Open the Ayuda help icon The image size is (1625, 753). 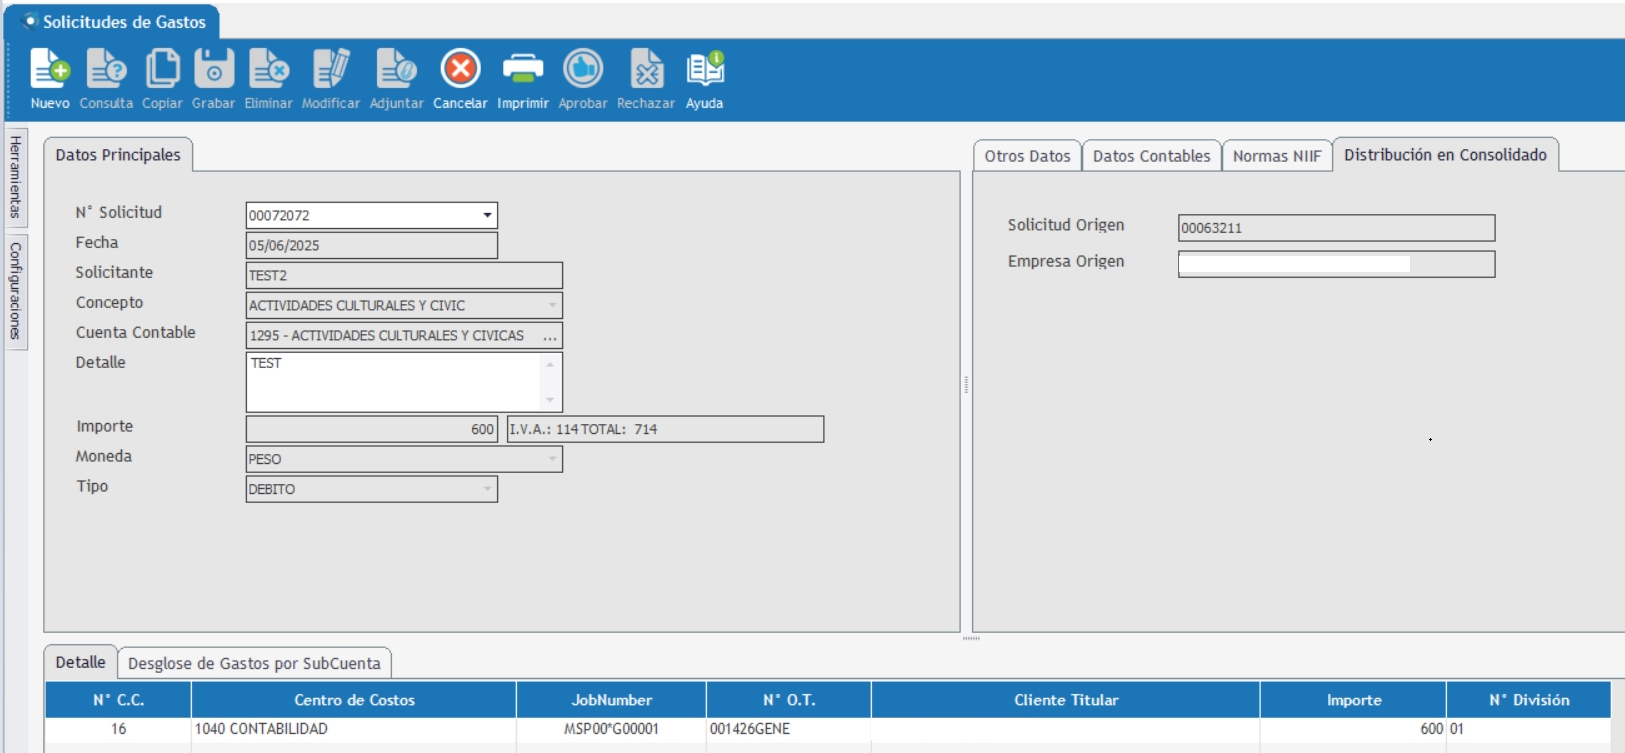pos(704,70)
